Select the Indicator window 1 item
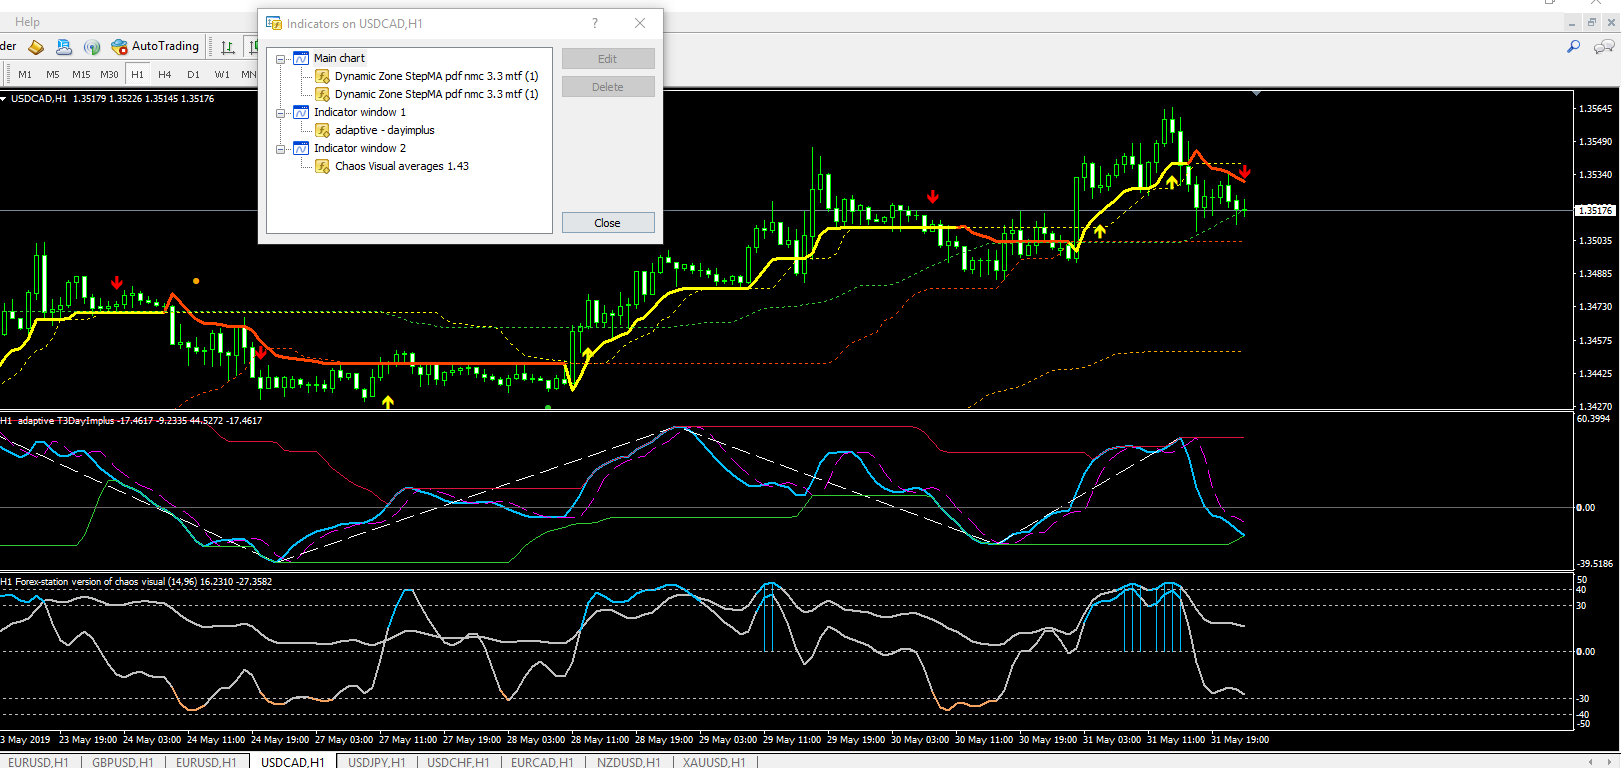 pyautogui.click(x=360, y=112)
